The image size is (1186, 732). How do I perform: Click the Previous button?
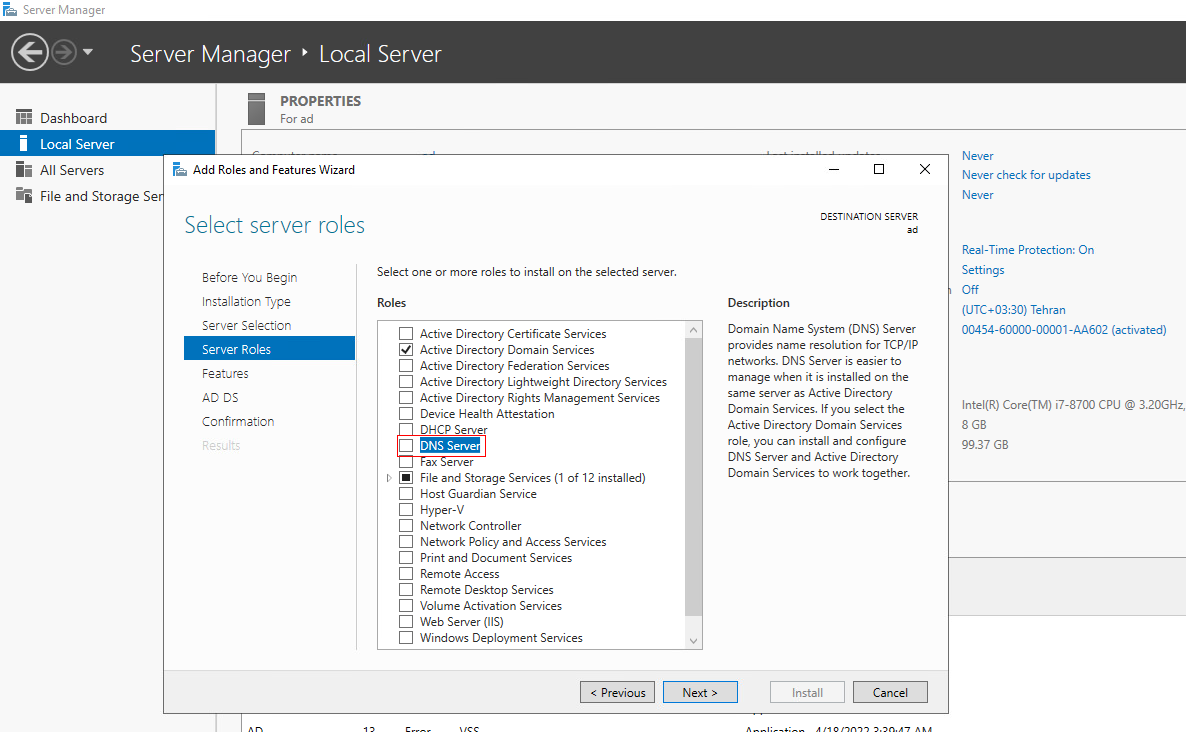[x=618, y=692]
